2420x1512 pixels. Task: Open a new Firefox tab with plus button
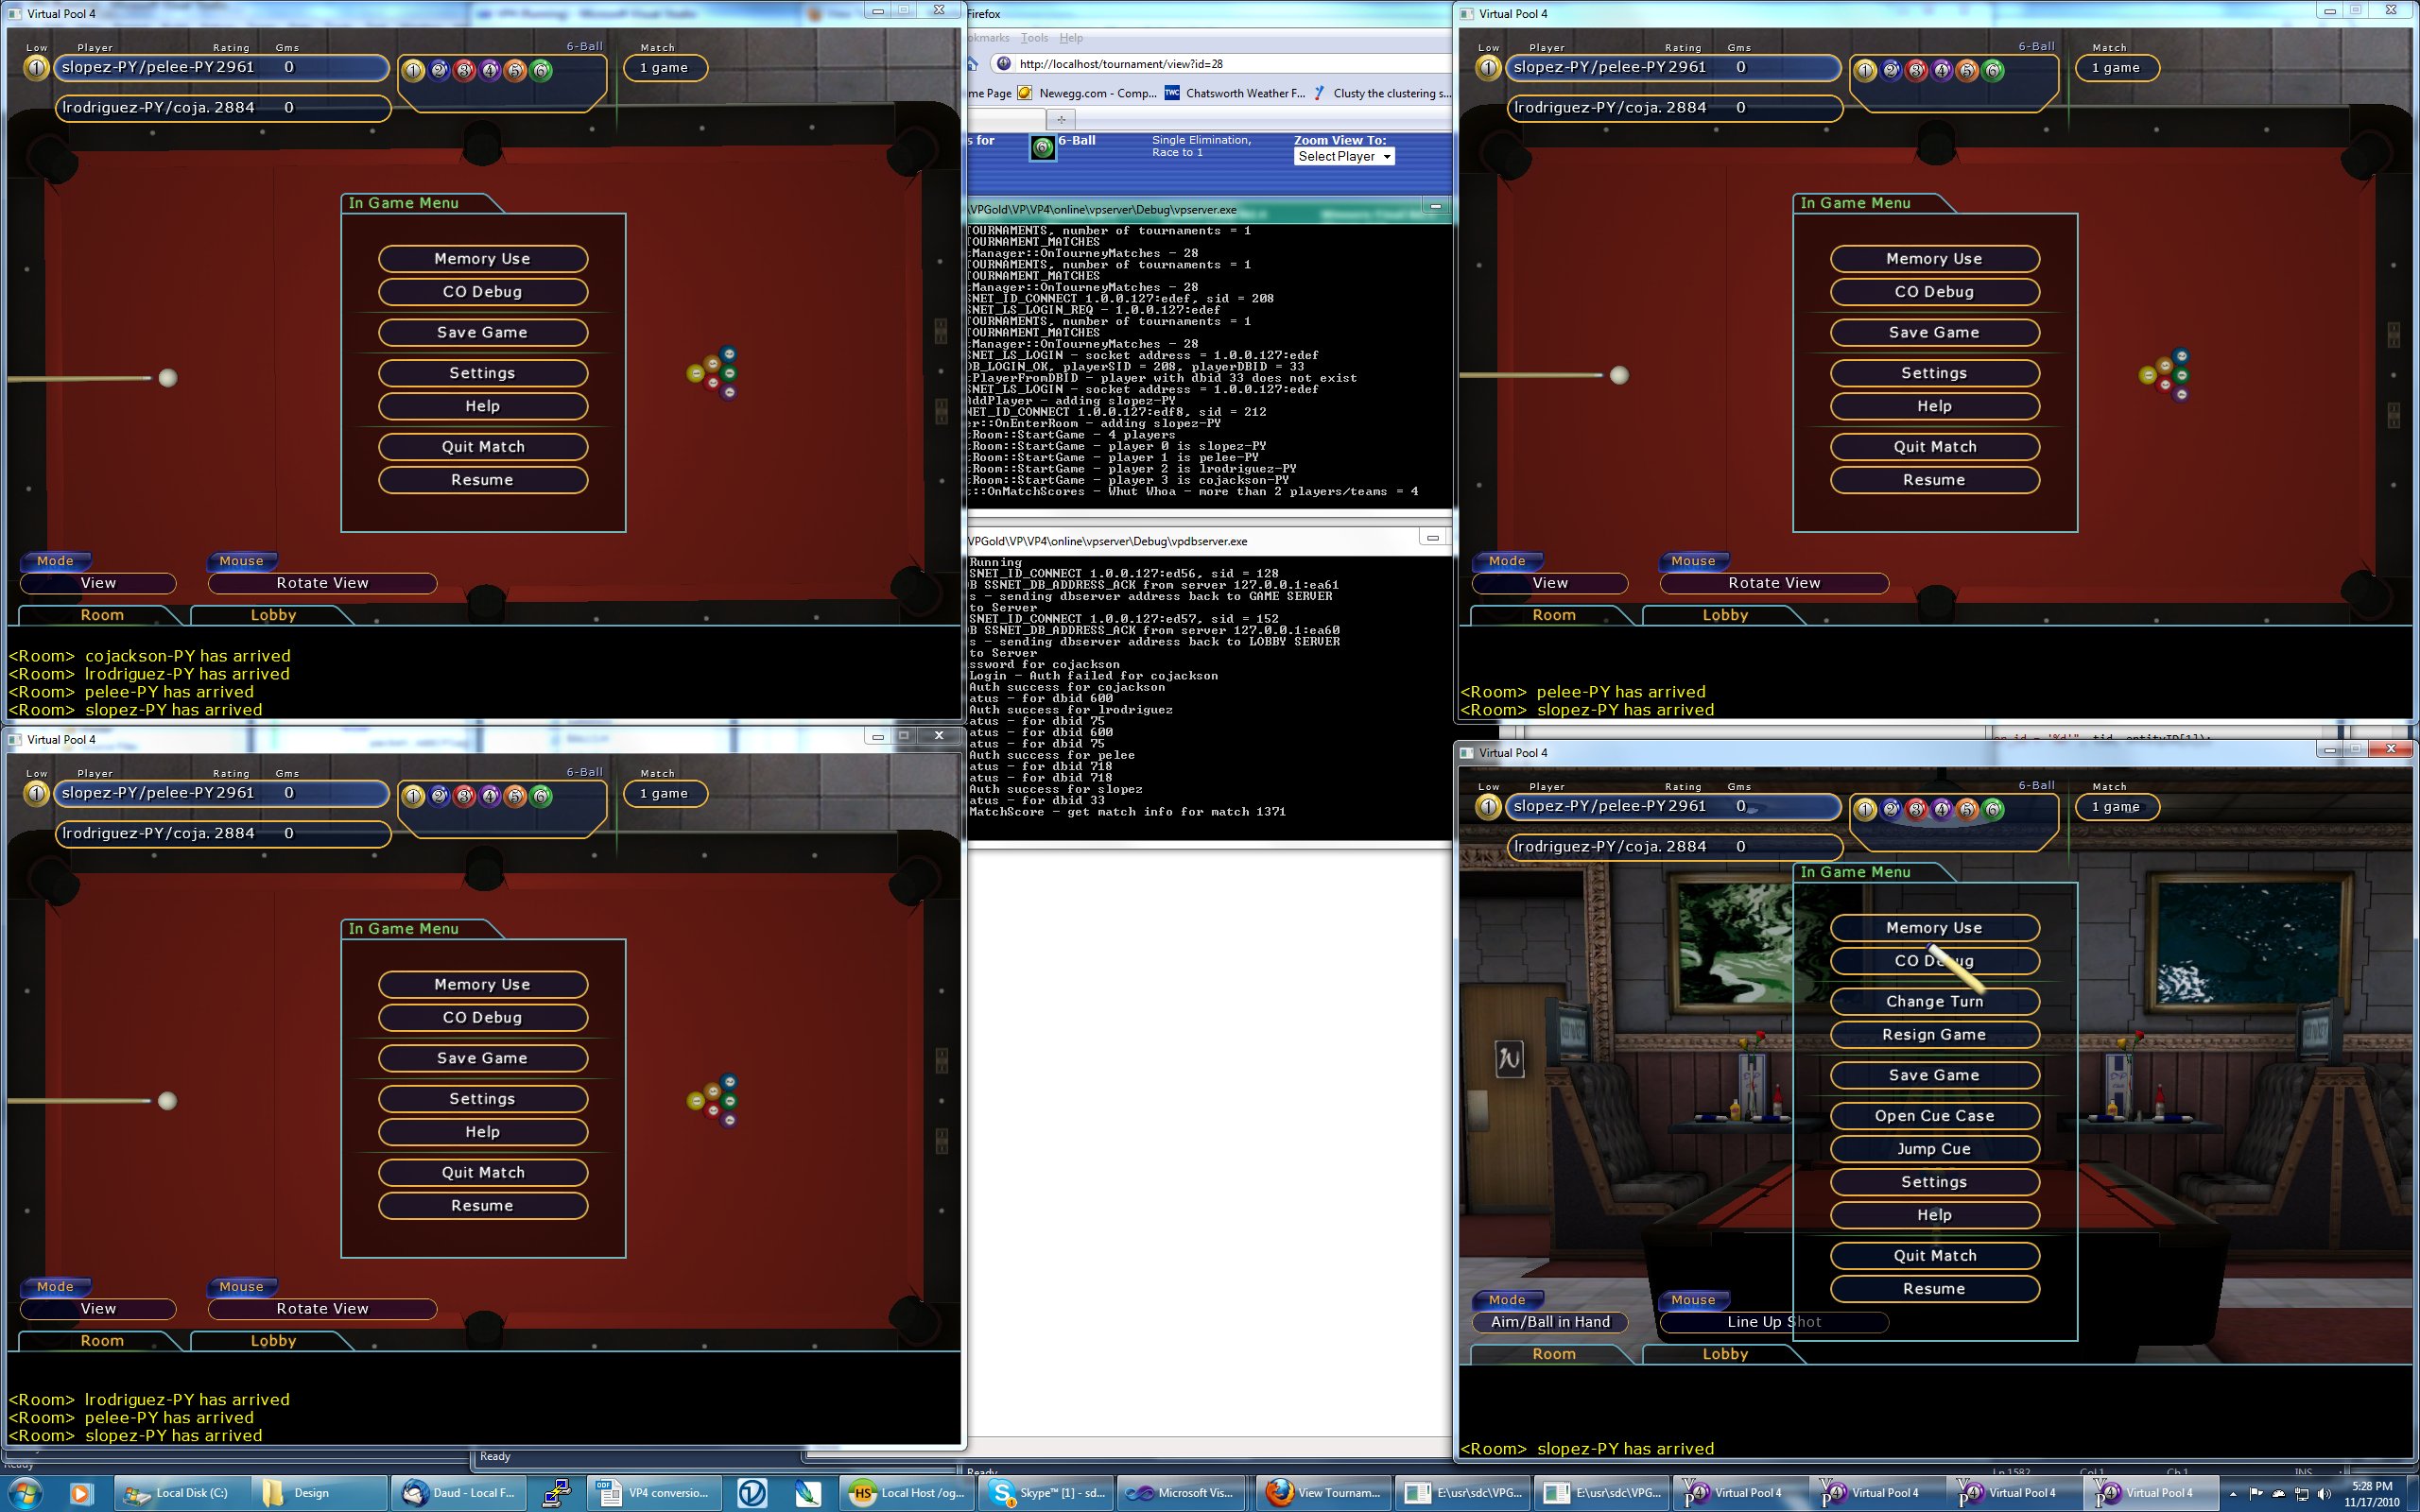point(1061,119)
